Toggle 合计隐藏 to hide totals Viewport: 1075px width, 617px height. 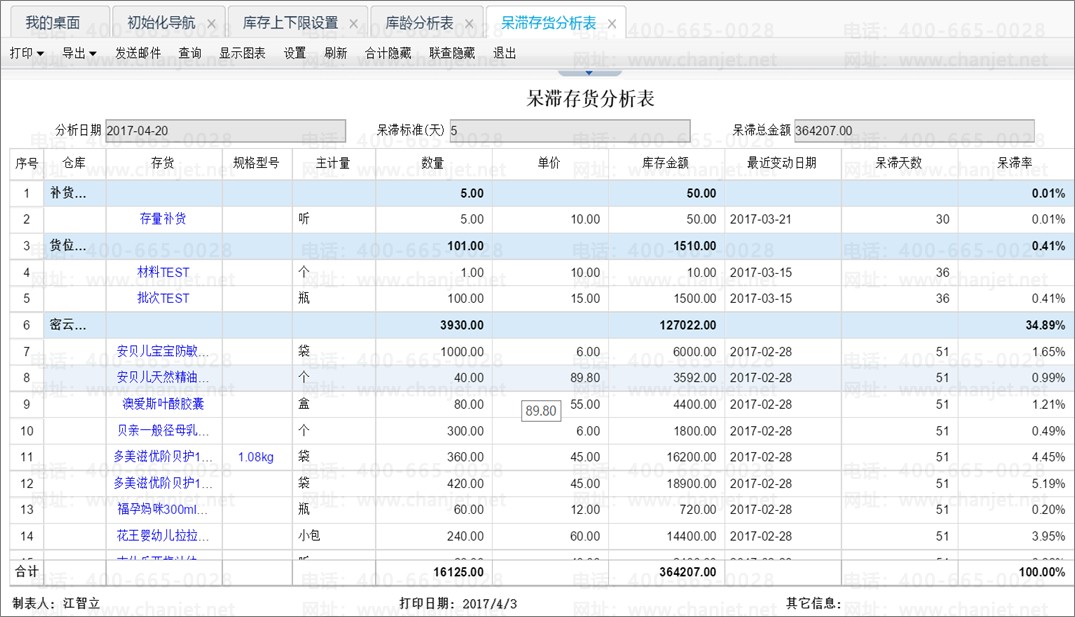tap(388, 53)
